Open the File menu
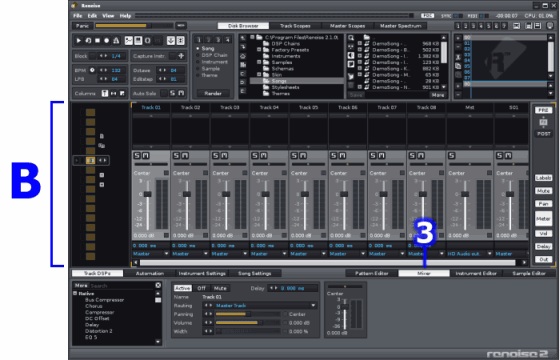This screenshot has width=560, height=360. tap(78, 16)
